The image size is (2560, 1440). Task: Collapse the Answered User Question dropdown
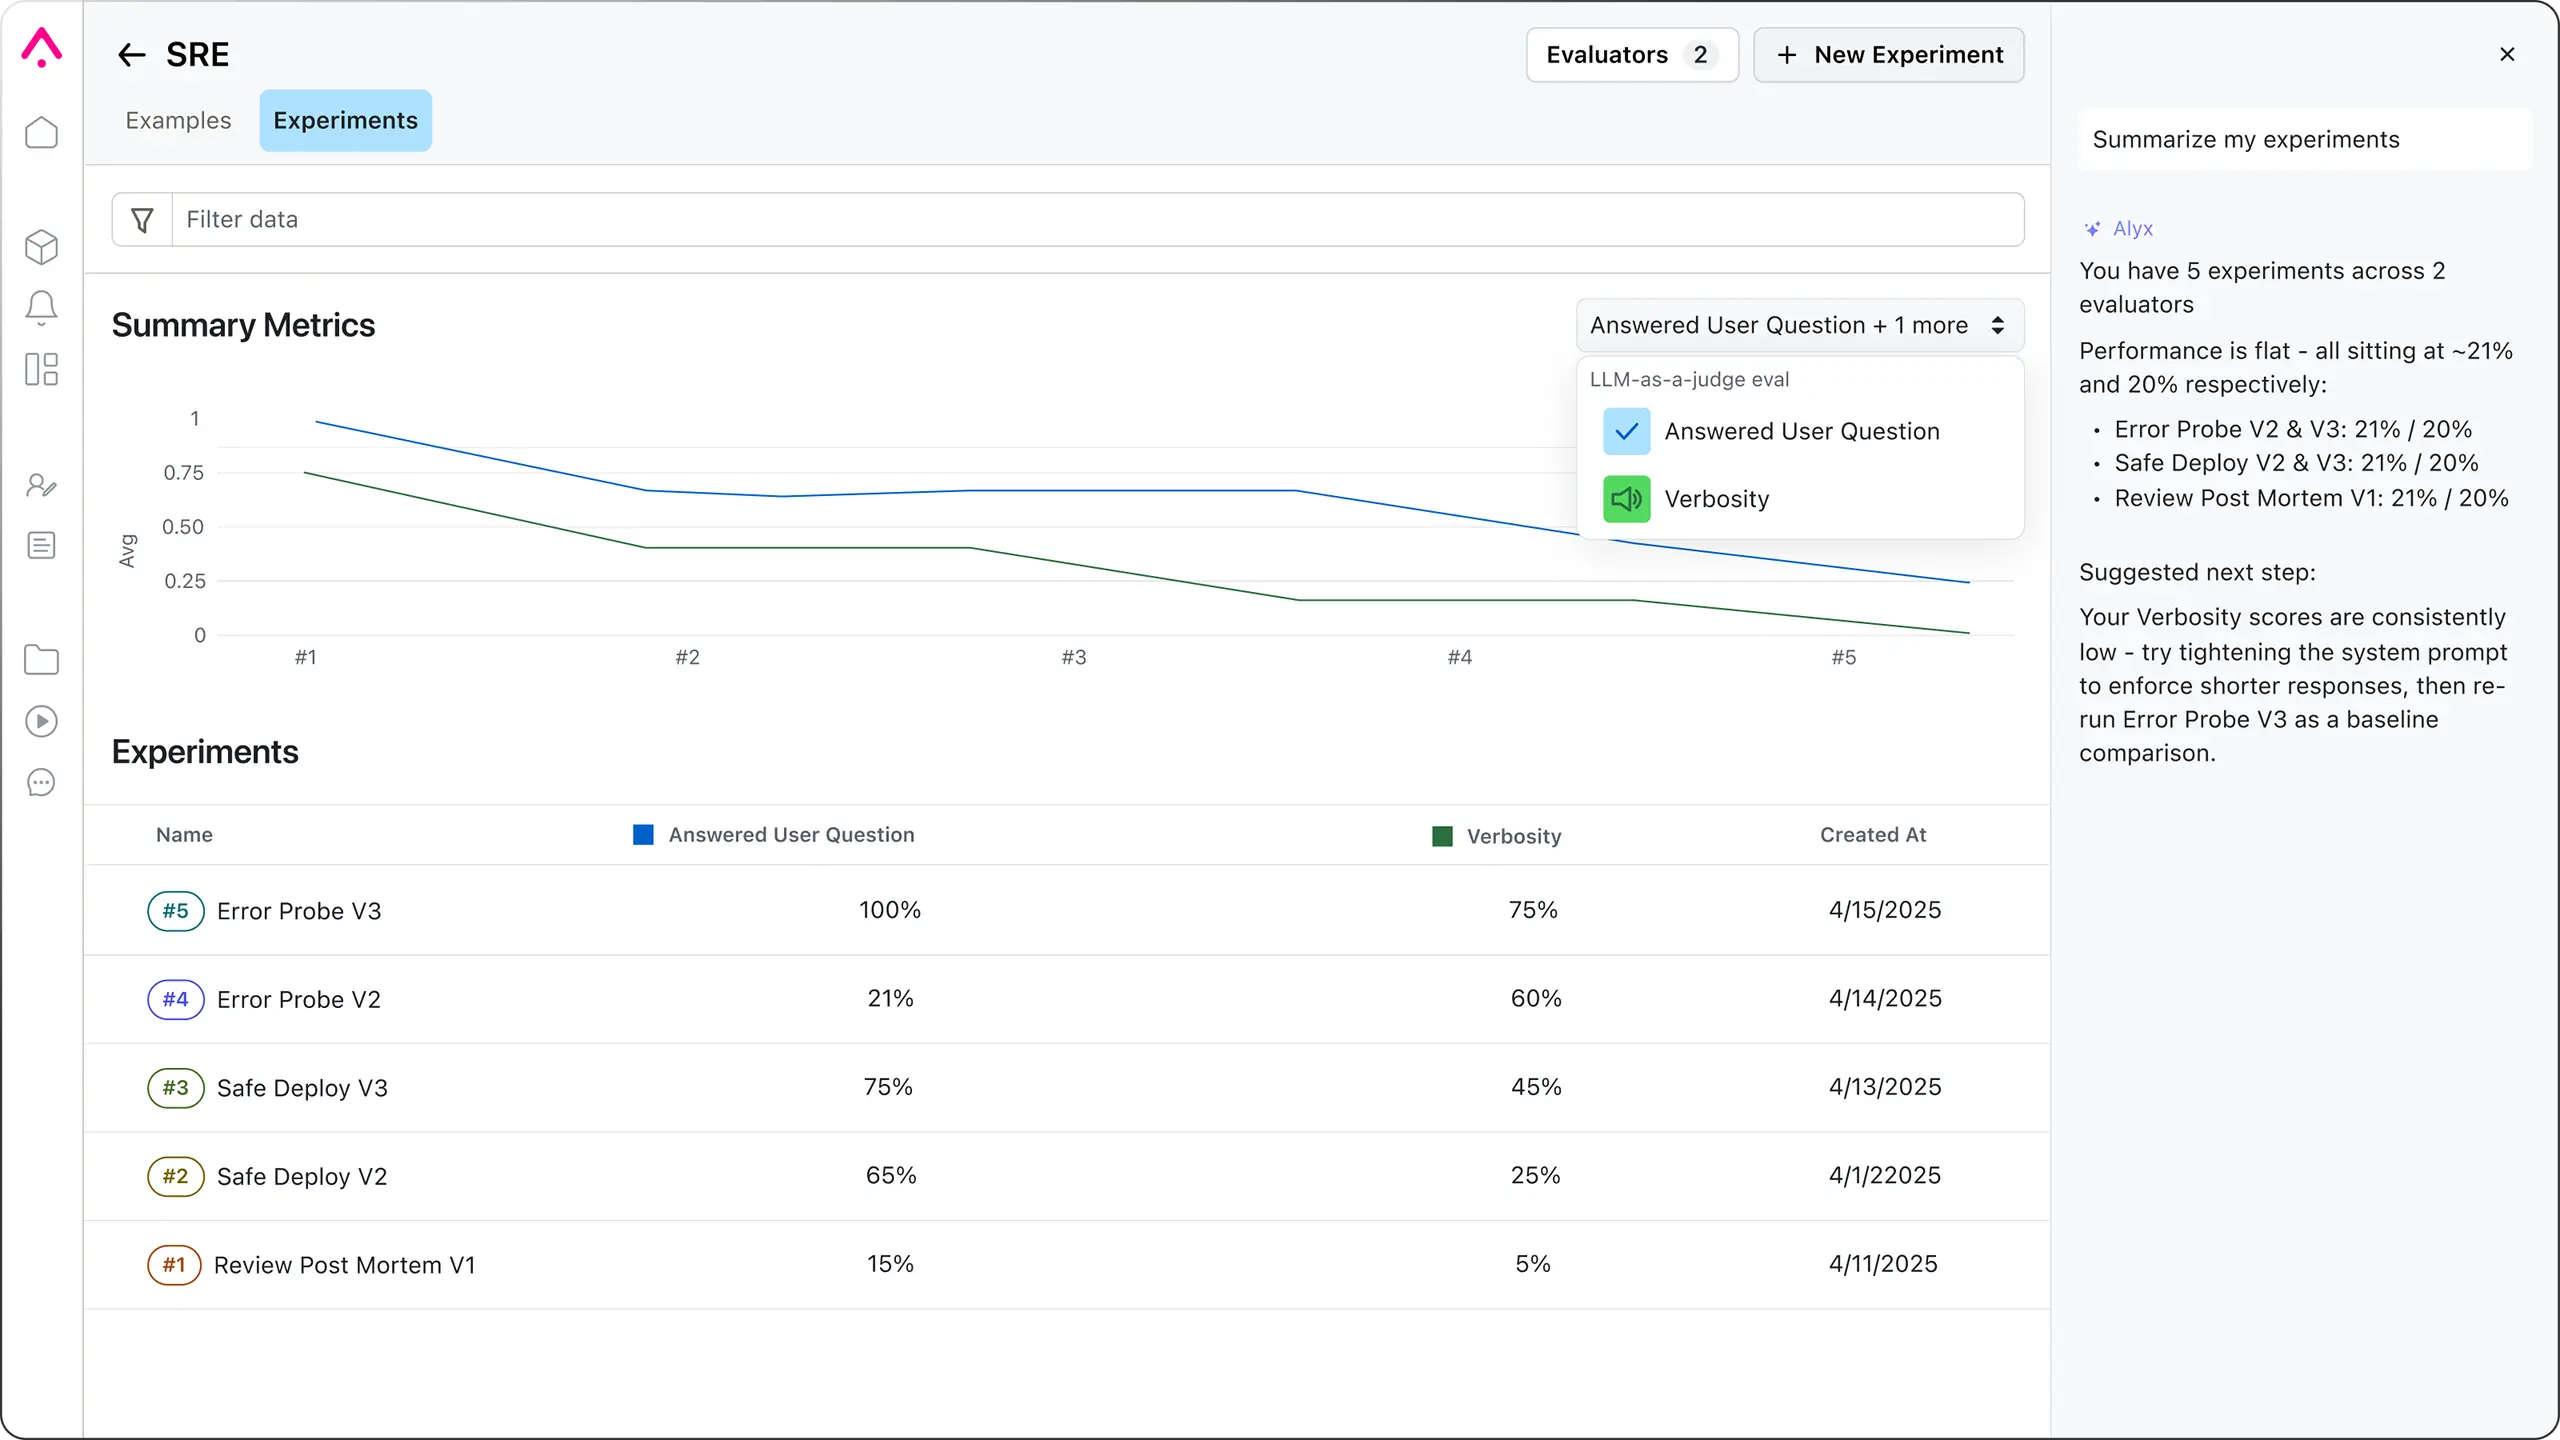pyautogui.click(x=1800, y=325)
